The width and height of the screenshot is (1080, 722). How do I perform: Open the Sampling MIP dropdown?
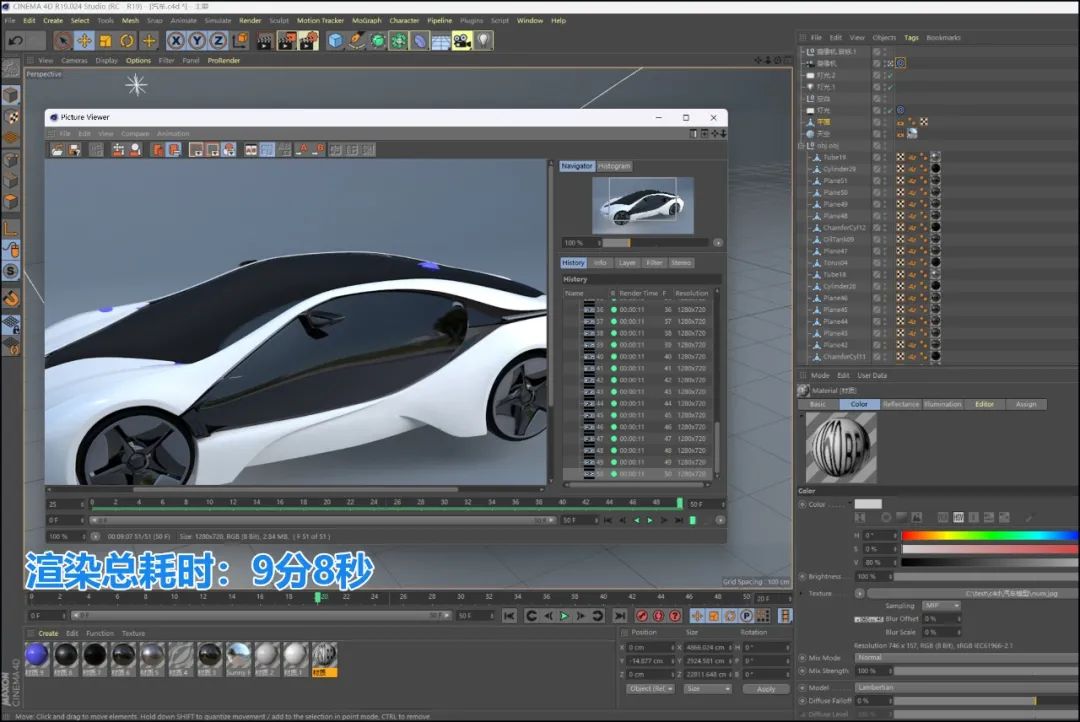940,606
